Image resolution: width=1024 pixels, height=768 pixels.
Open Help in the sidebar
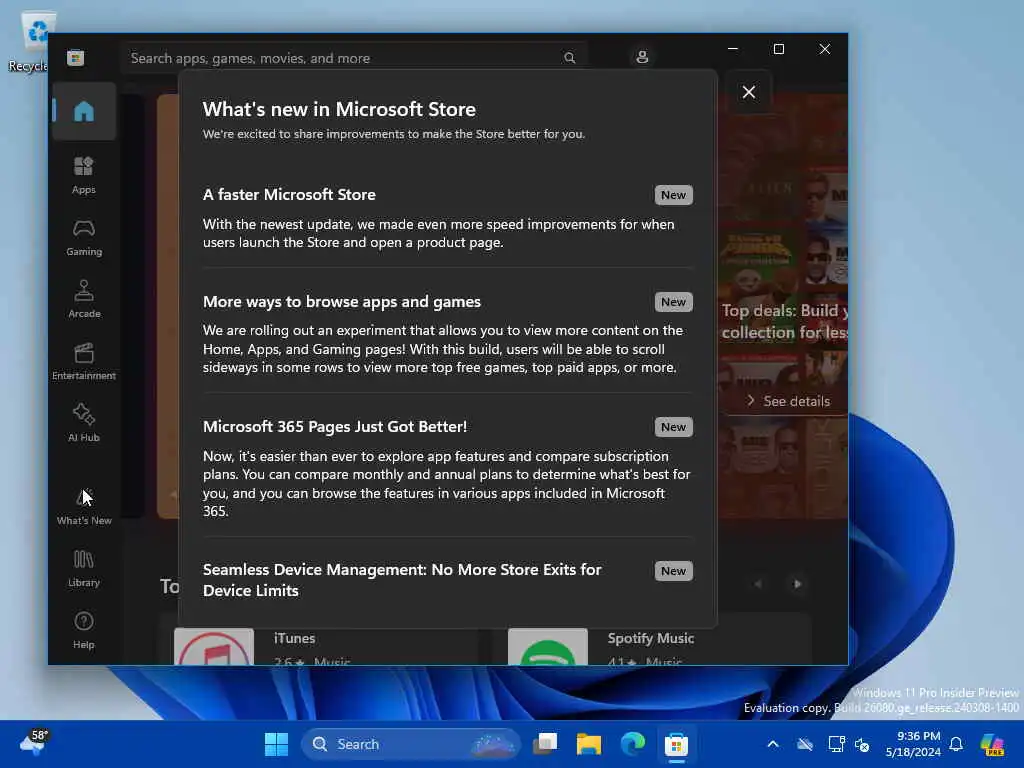(x=84, y=631)
